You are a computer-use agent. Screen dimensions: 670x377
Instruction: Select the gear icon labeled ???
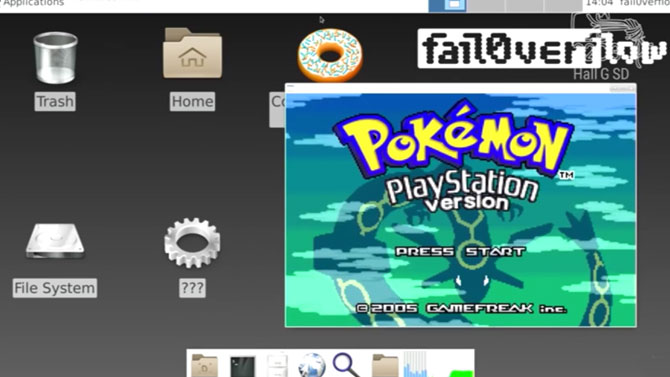click(192, 243)
